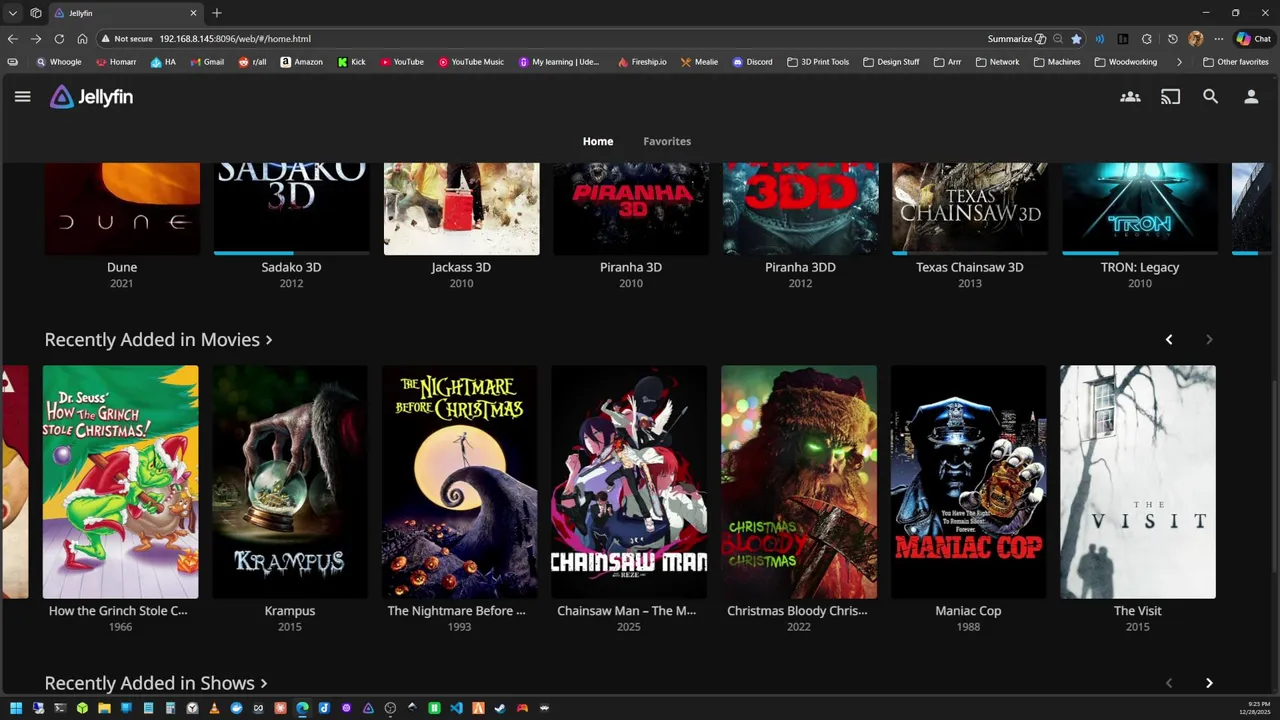Image resolution: width=1280 pixels, height=720 pixels.
Task: Click the TRON: Legacy title text
Action: pyautogui.click(x=1140, y=267)
